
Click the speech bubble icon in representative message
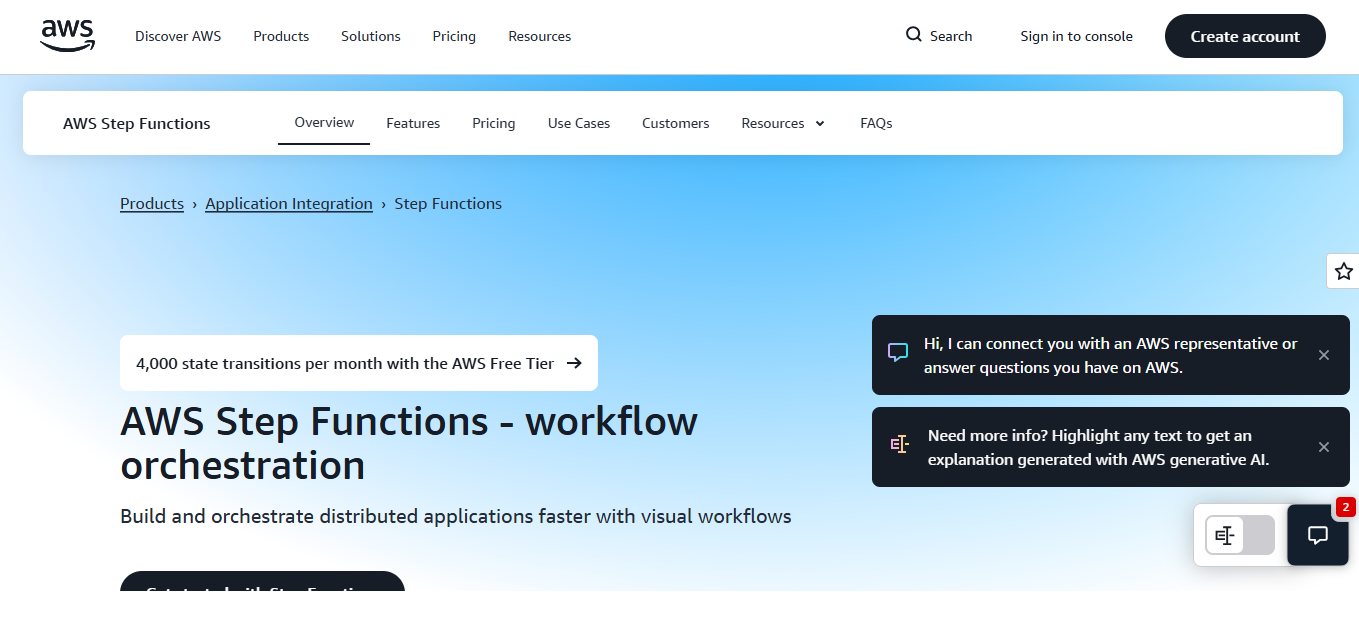pyautogui.click(x=897, y=353)
